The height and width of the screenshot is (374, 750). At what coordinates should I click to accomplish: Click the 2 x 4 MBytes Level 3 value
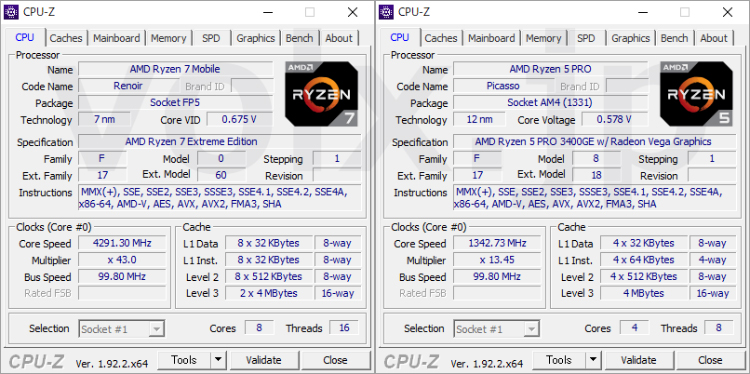268,293
